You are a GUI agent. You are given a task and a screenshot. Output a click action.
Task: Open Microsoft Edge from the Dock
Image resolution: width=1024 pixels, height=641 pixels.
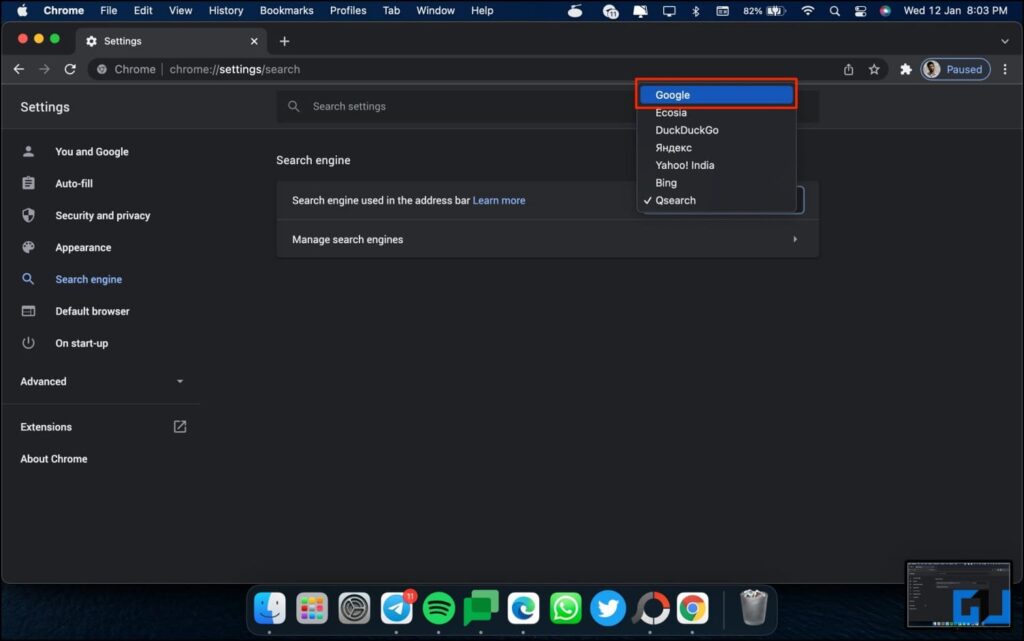pyautogui.click(x=524, y=608)
